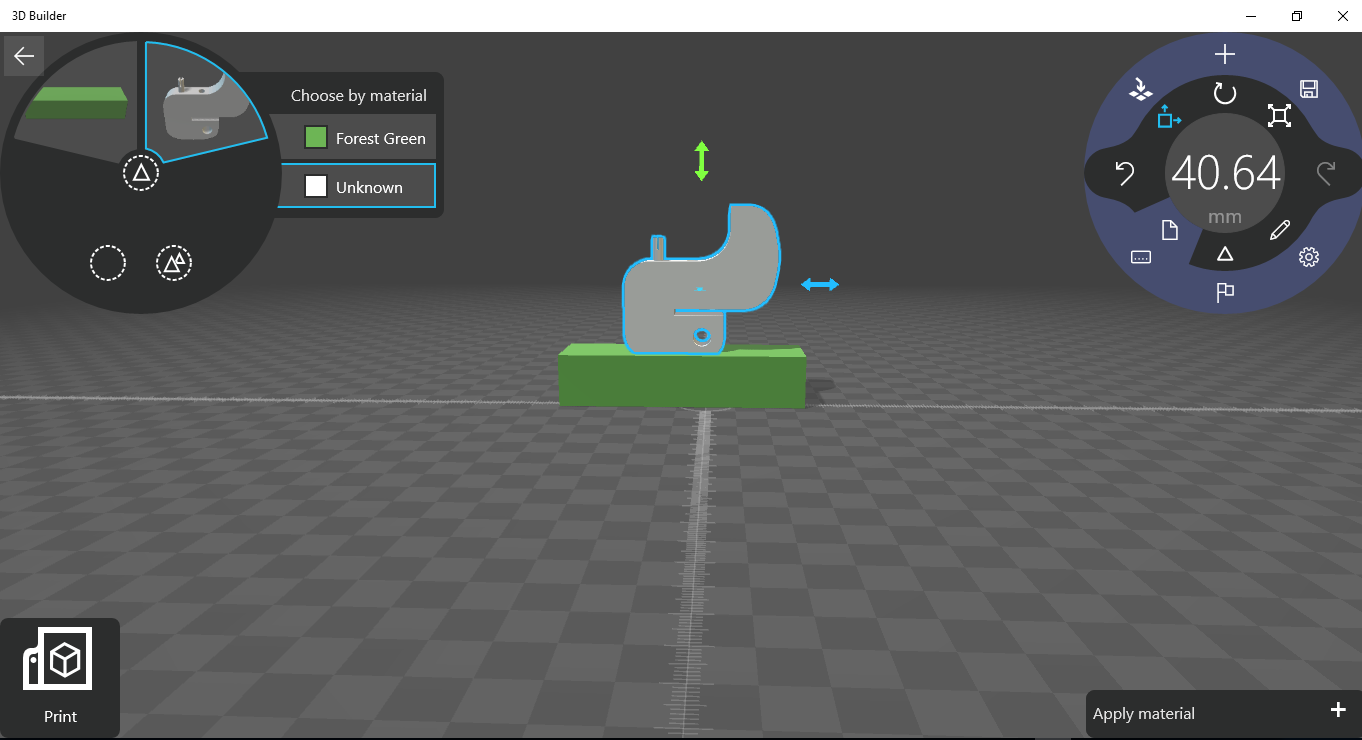Screen dimensions: 1362x740
Task: Click the Undo arrow icon
Action: (x=1125, y=173)
